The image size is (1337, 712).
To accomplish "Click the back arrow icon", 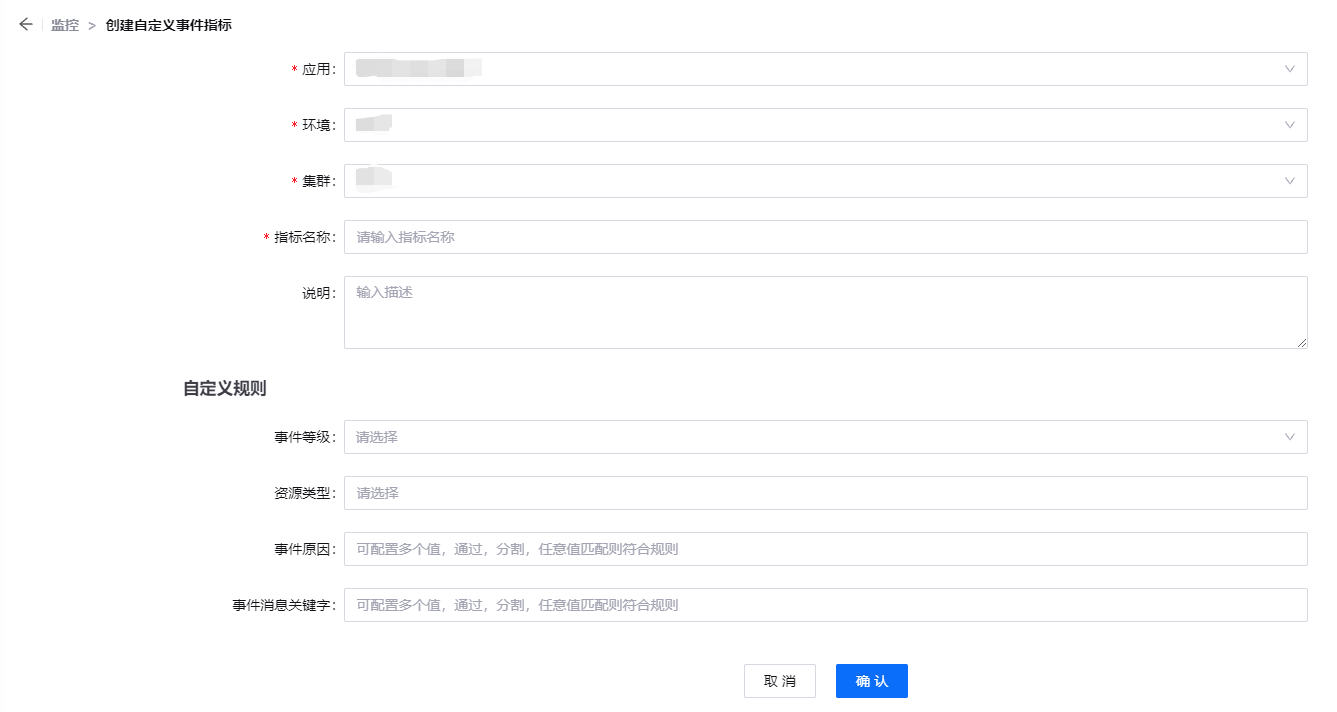I will [x=25, y=24].
